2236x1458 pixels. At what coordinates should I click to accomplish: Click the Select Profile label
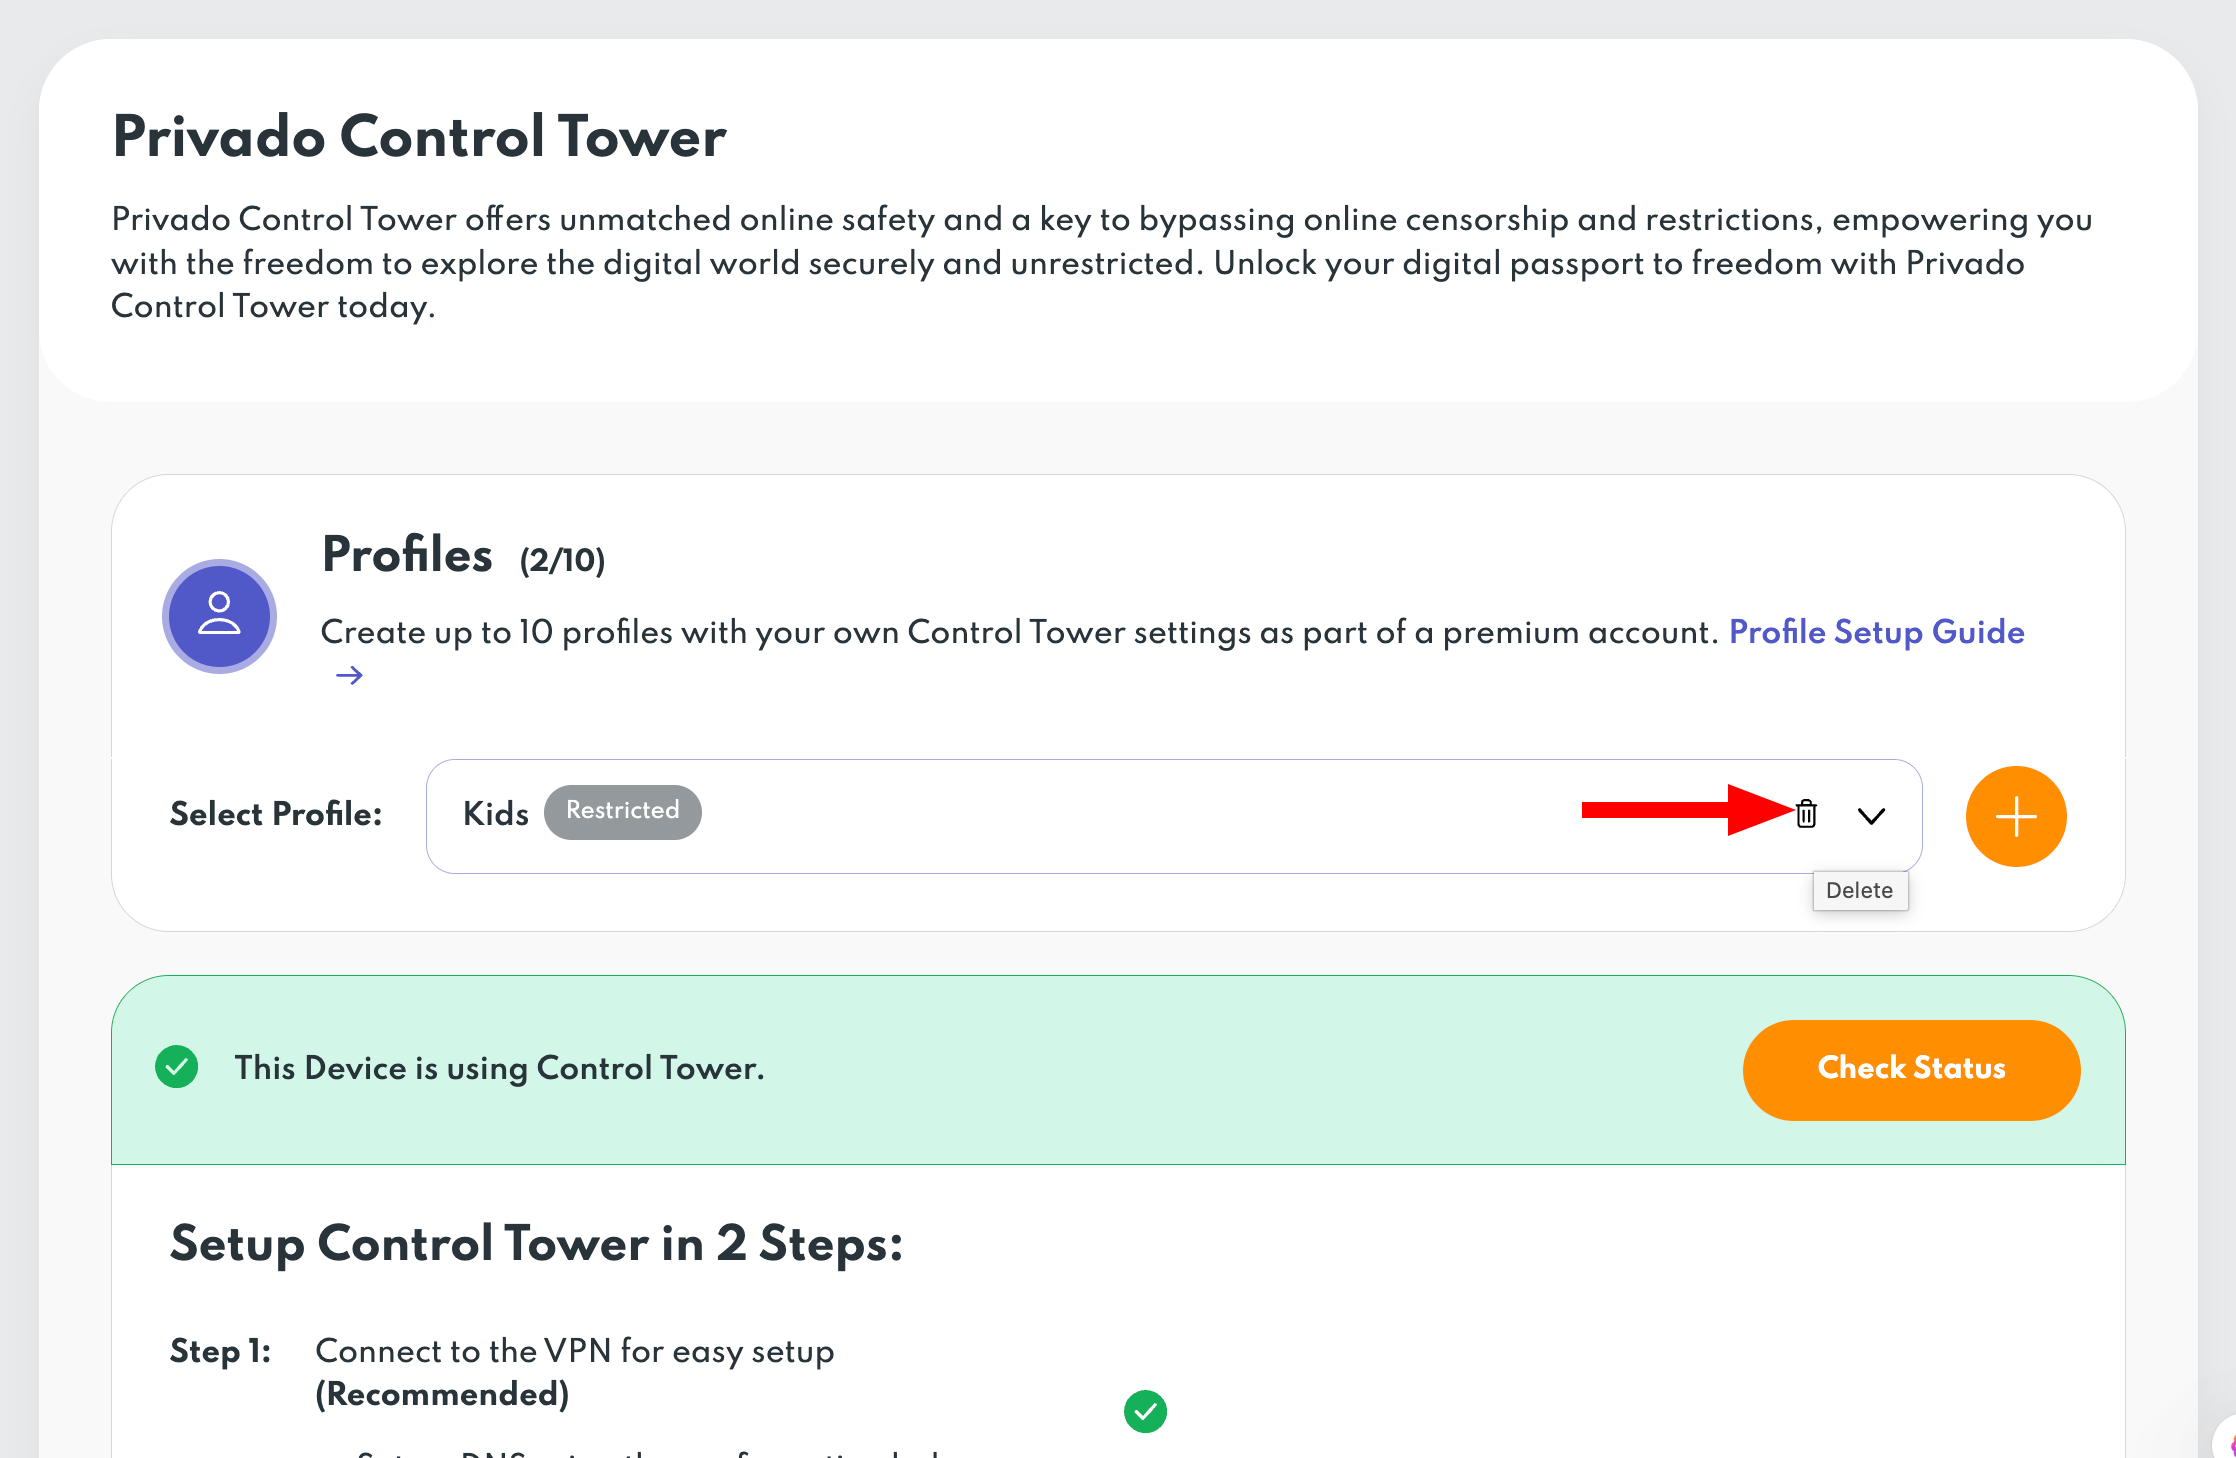tap(276, 814)
